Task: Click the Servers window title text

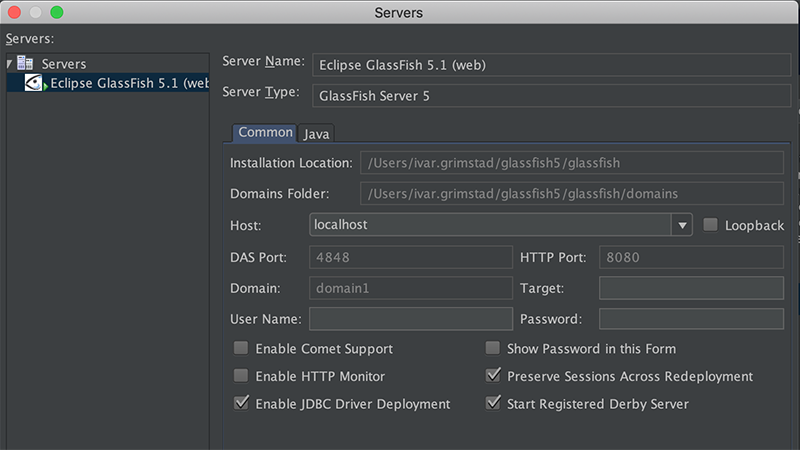Action: [x=398, y=13]
